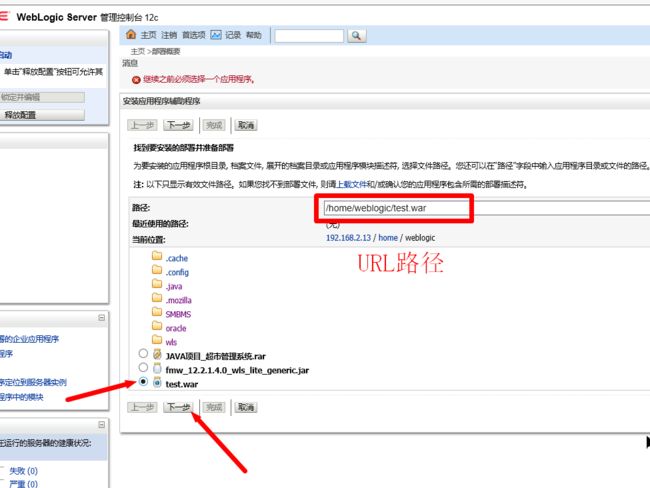Open the wls folder icon
Screen dimensions: 650x488
pos(157,340)
